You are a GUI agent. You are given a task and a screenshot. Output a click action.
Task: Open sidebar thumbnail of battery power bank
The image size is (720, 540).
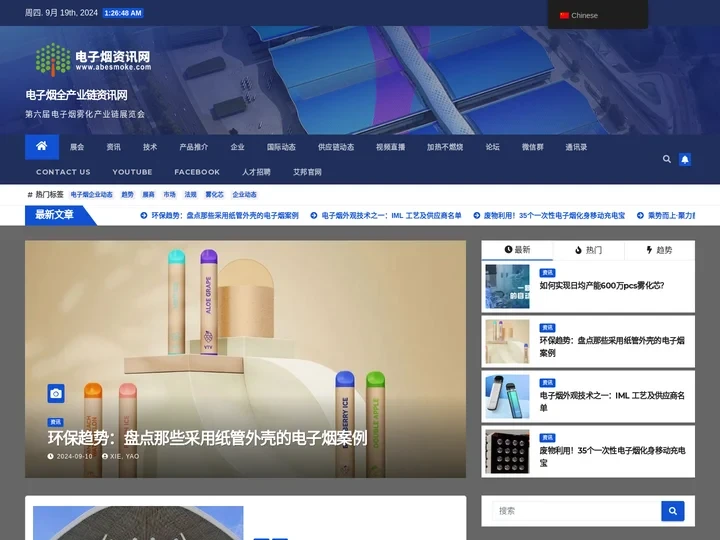(507, 451)
